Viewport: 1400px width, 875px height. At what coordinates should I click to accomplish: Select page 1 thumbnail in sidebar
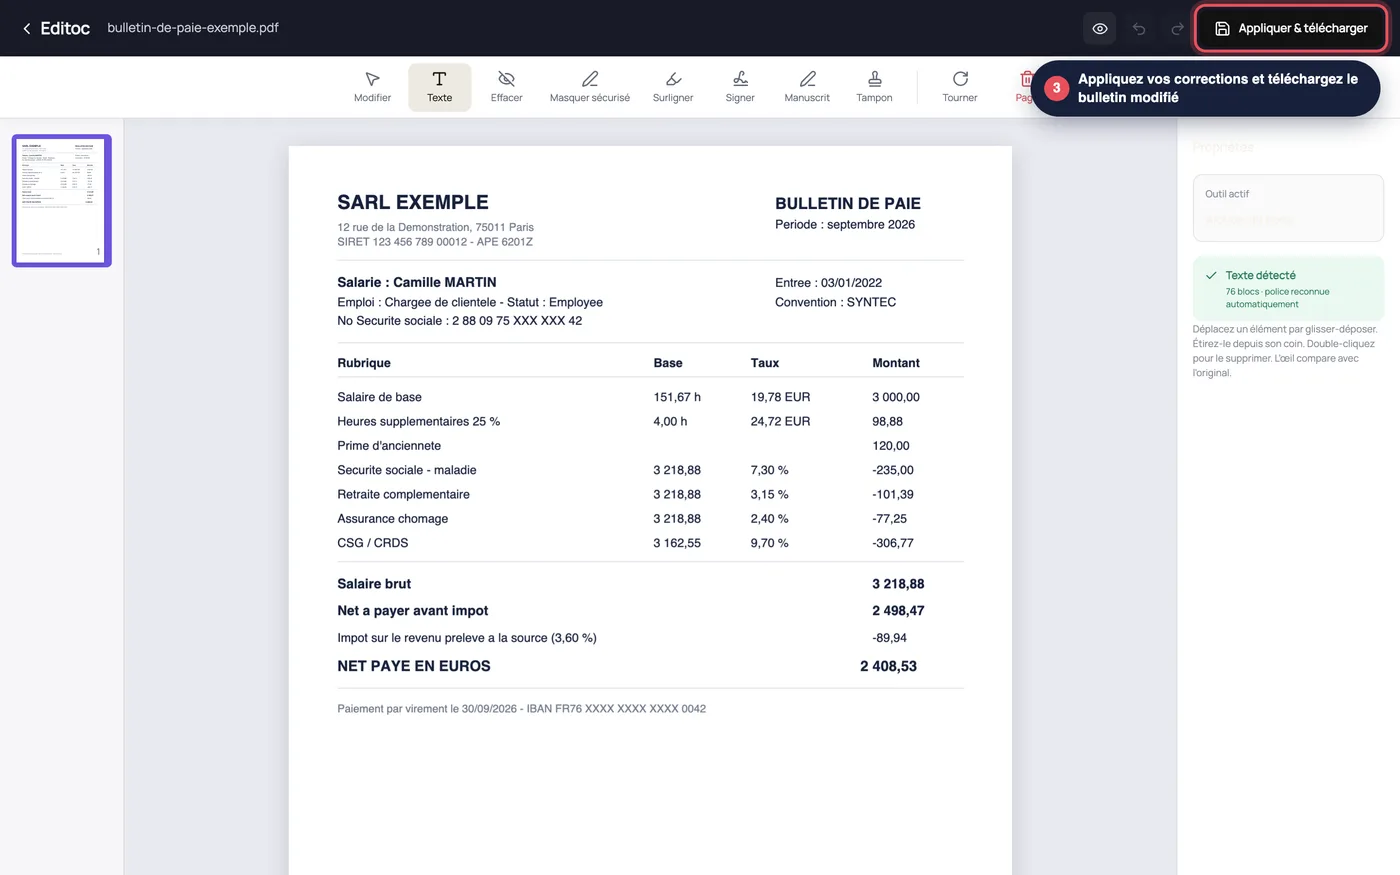pyautogui.click(x=62, y=200)
